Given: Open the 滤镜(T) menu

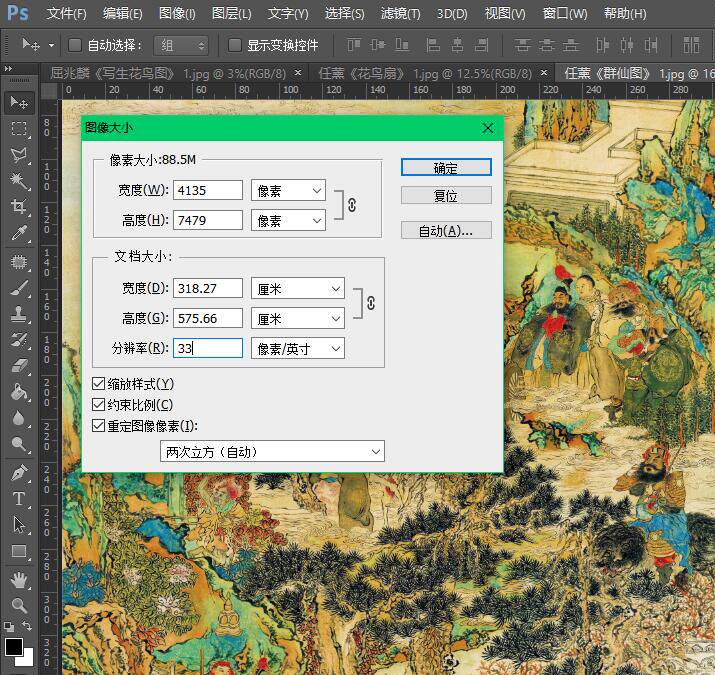Looking at the screenshot, I should (x=401, y=14).
